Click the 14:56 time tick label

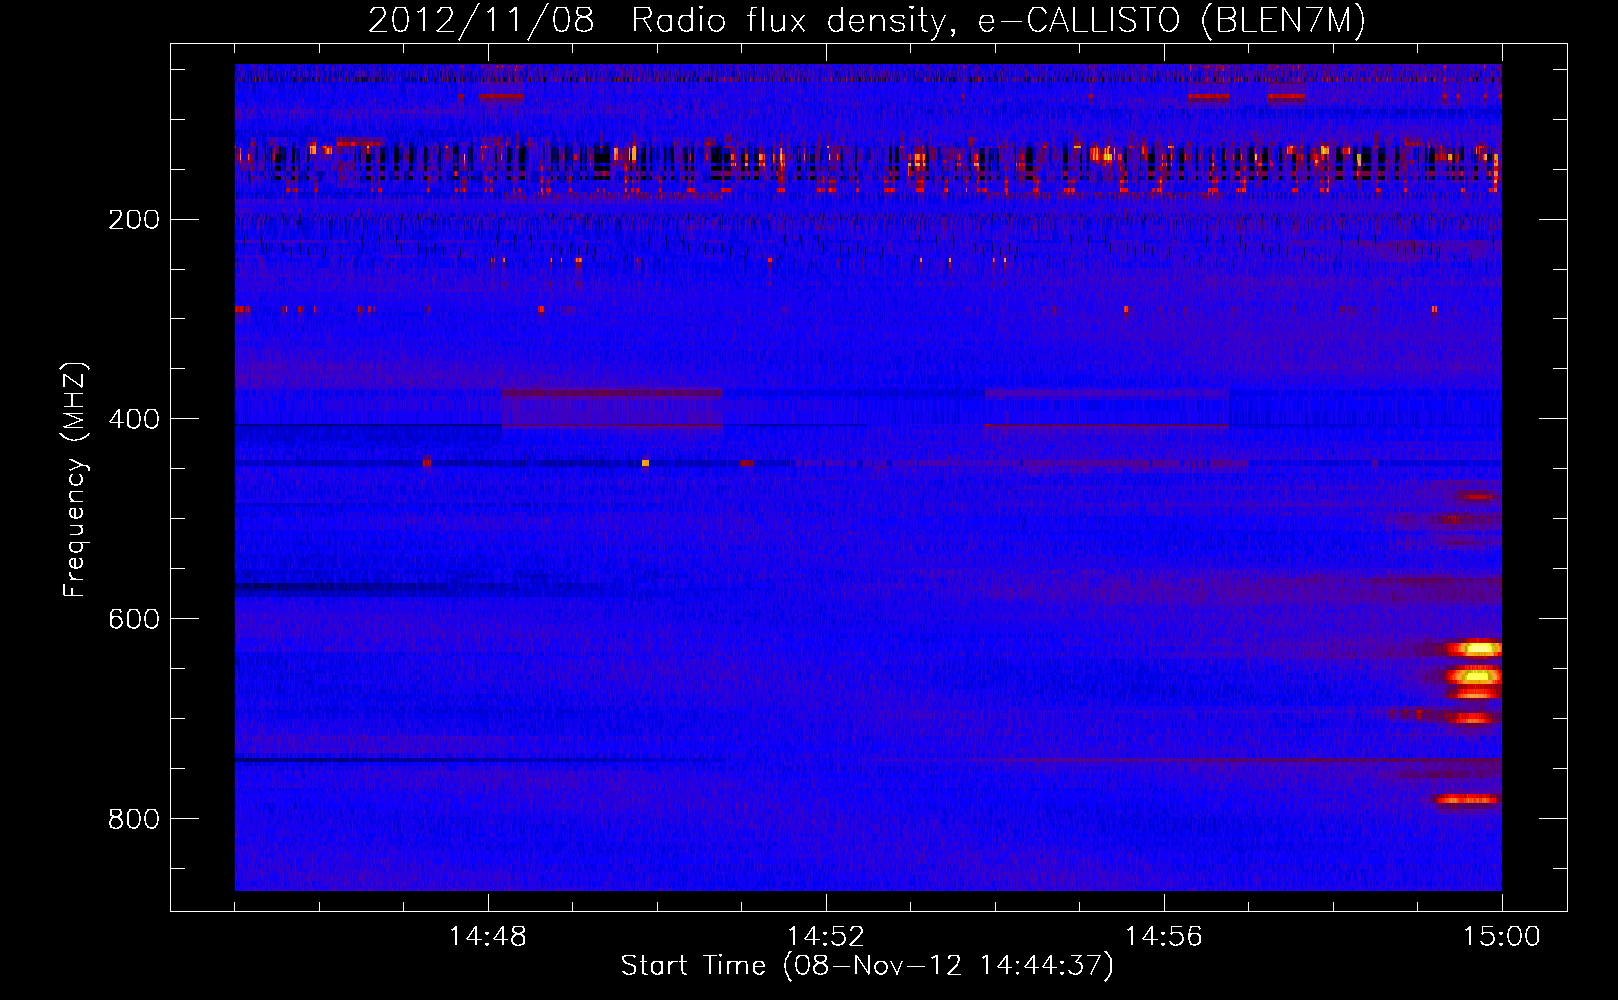pos(1164,937)
